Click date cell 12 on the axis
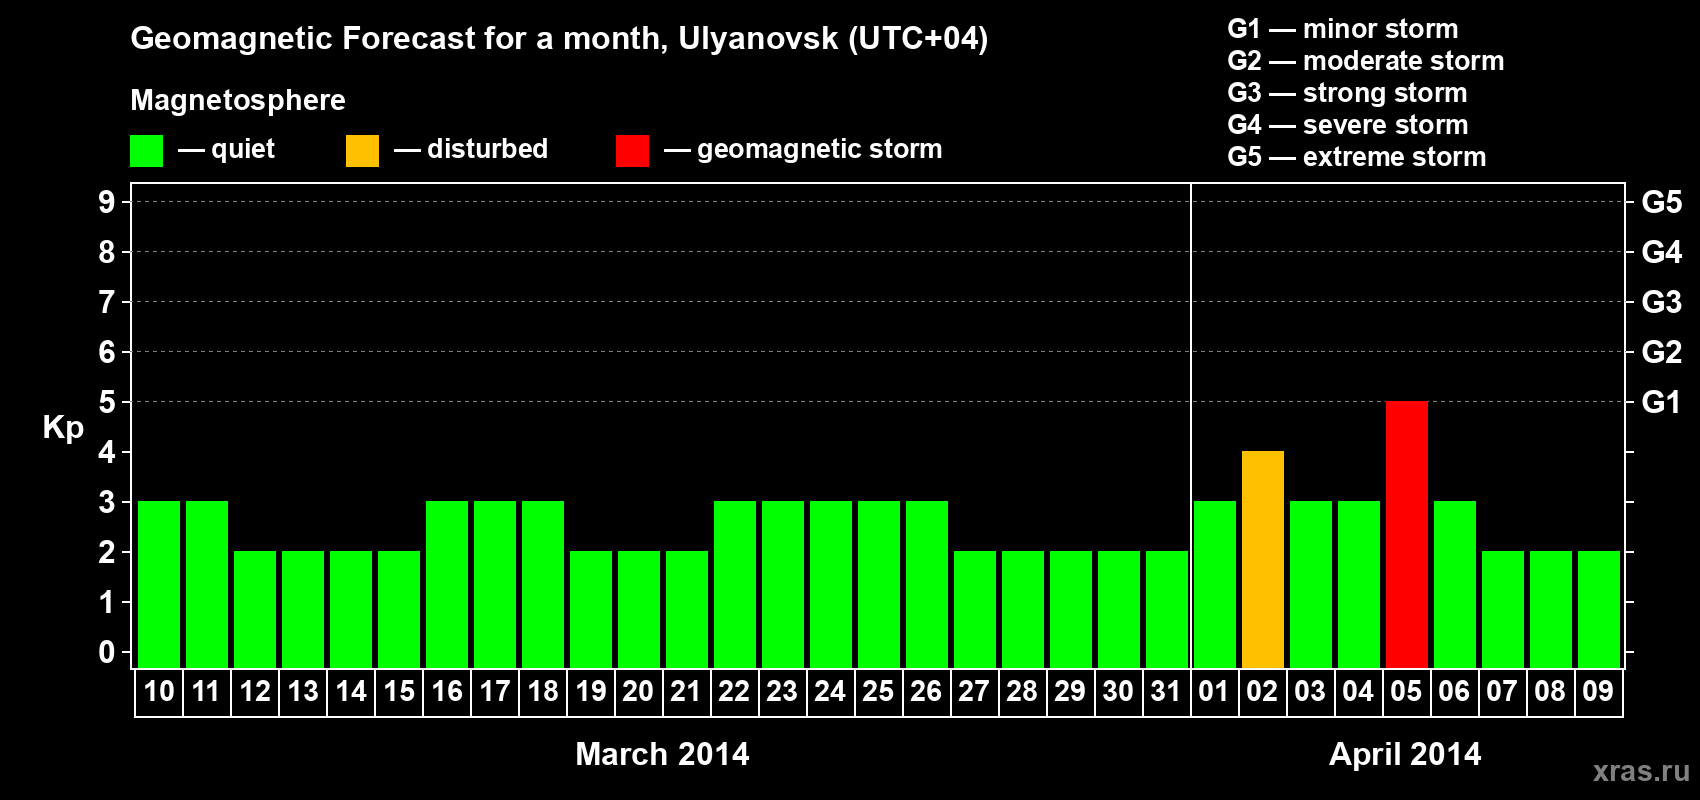This screenshot has width=1700, height=800. 255,692
